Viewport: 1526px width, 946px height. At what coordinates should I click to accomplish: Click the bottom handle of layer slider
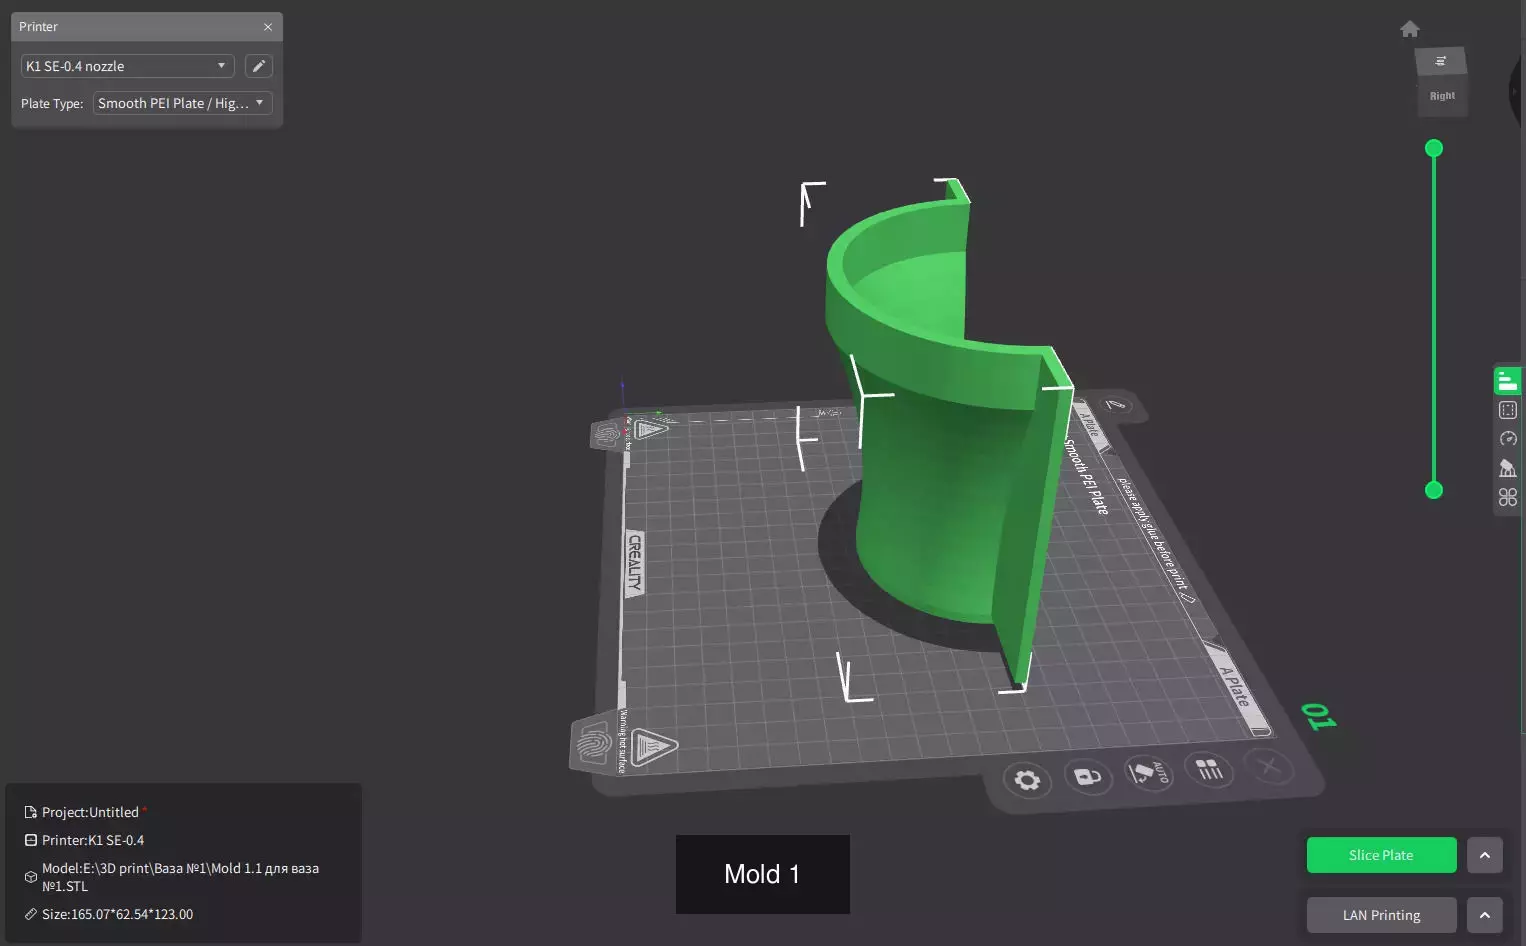tap(1434, 490)
